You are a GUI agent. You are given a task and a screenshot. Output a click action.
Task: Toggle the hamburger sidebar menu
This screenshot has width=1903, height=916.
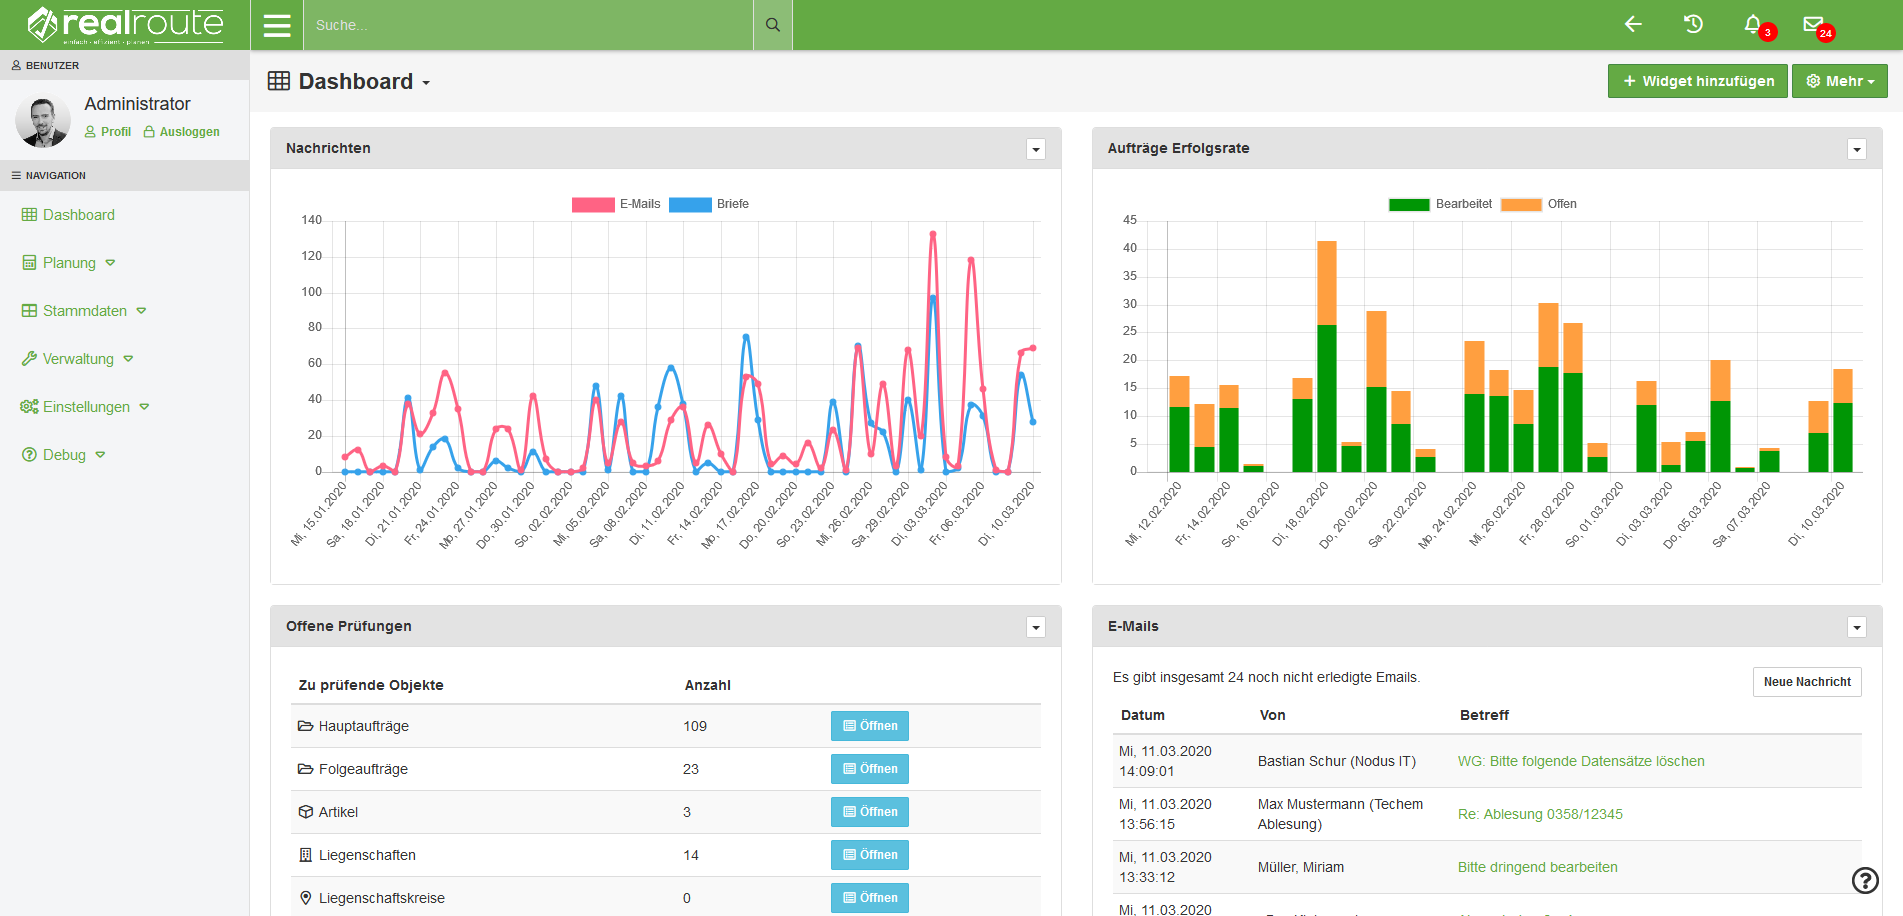pos(277,25)
